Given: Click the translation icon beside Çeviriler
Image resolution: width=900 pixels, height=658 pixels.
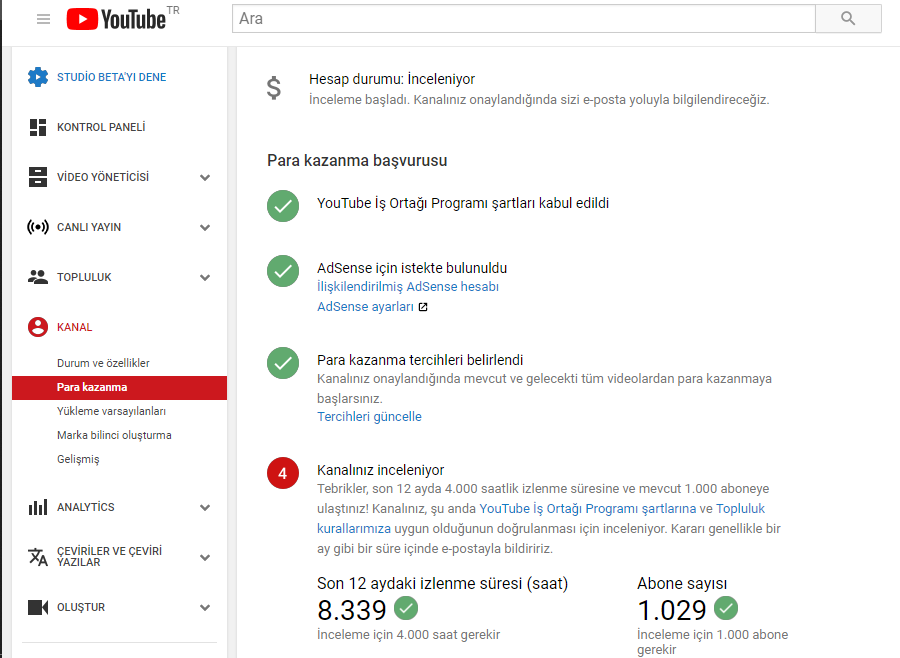Looking at the screenshot, I should (38, 557).
